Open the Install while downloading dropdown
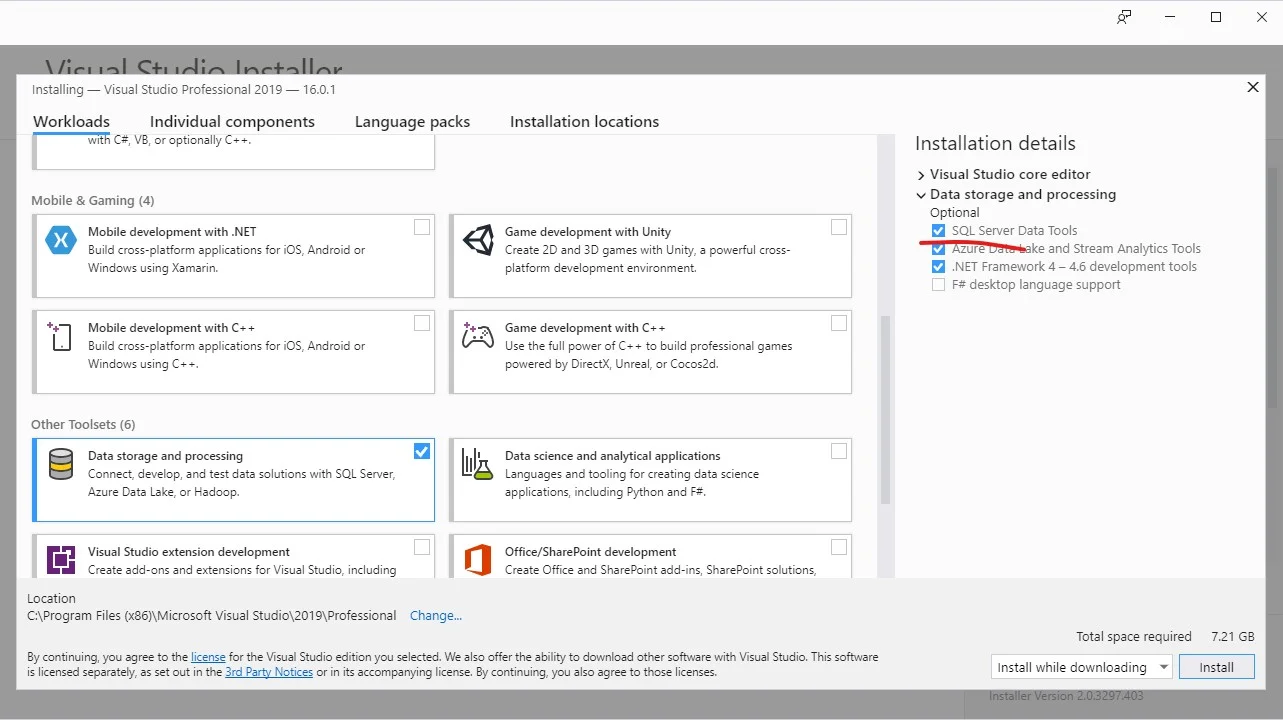1283x720 pixels. click(x=1081, y=667)
